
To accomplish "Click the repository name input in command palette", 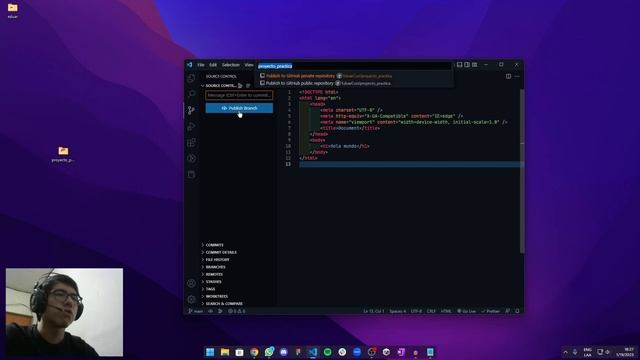I will (354, 66).
